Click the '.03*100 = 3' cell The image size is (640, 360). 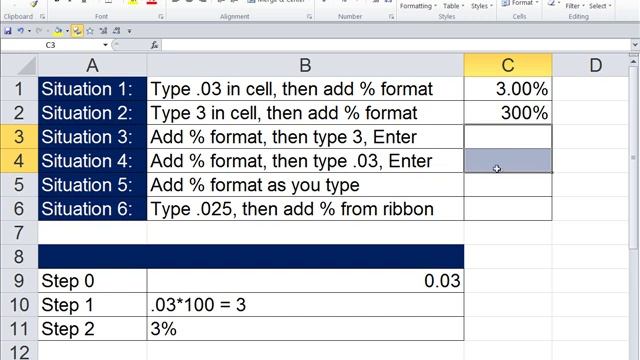coord(305,305)
